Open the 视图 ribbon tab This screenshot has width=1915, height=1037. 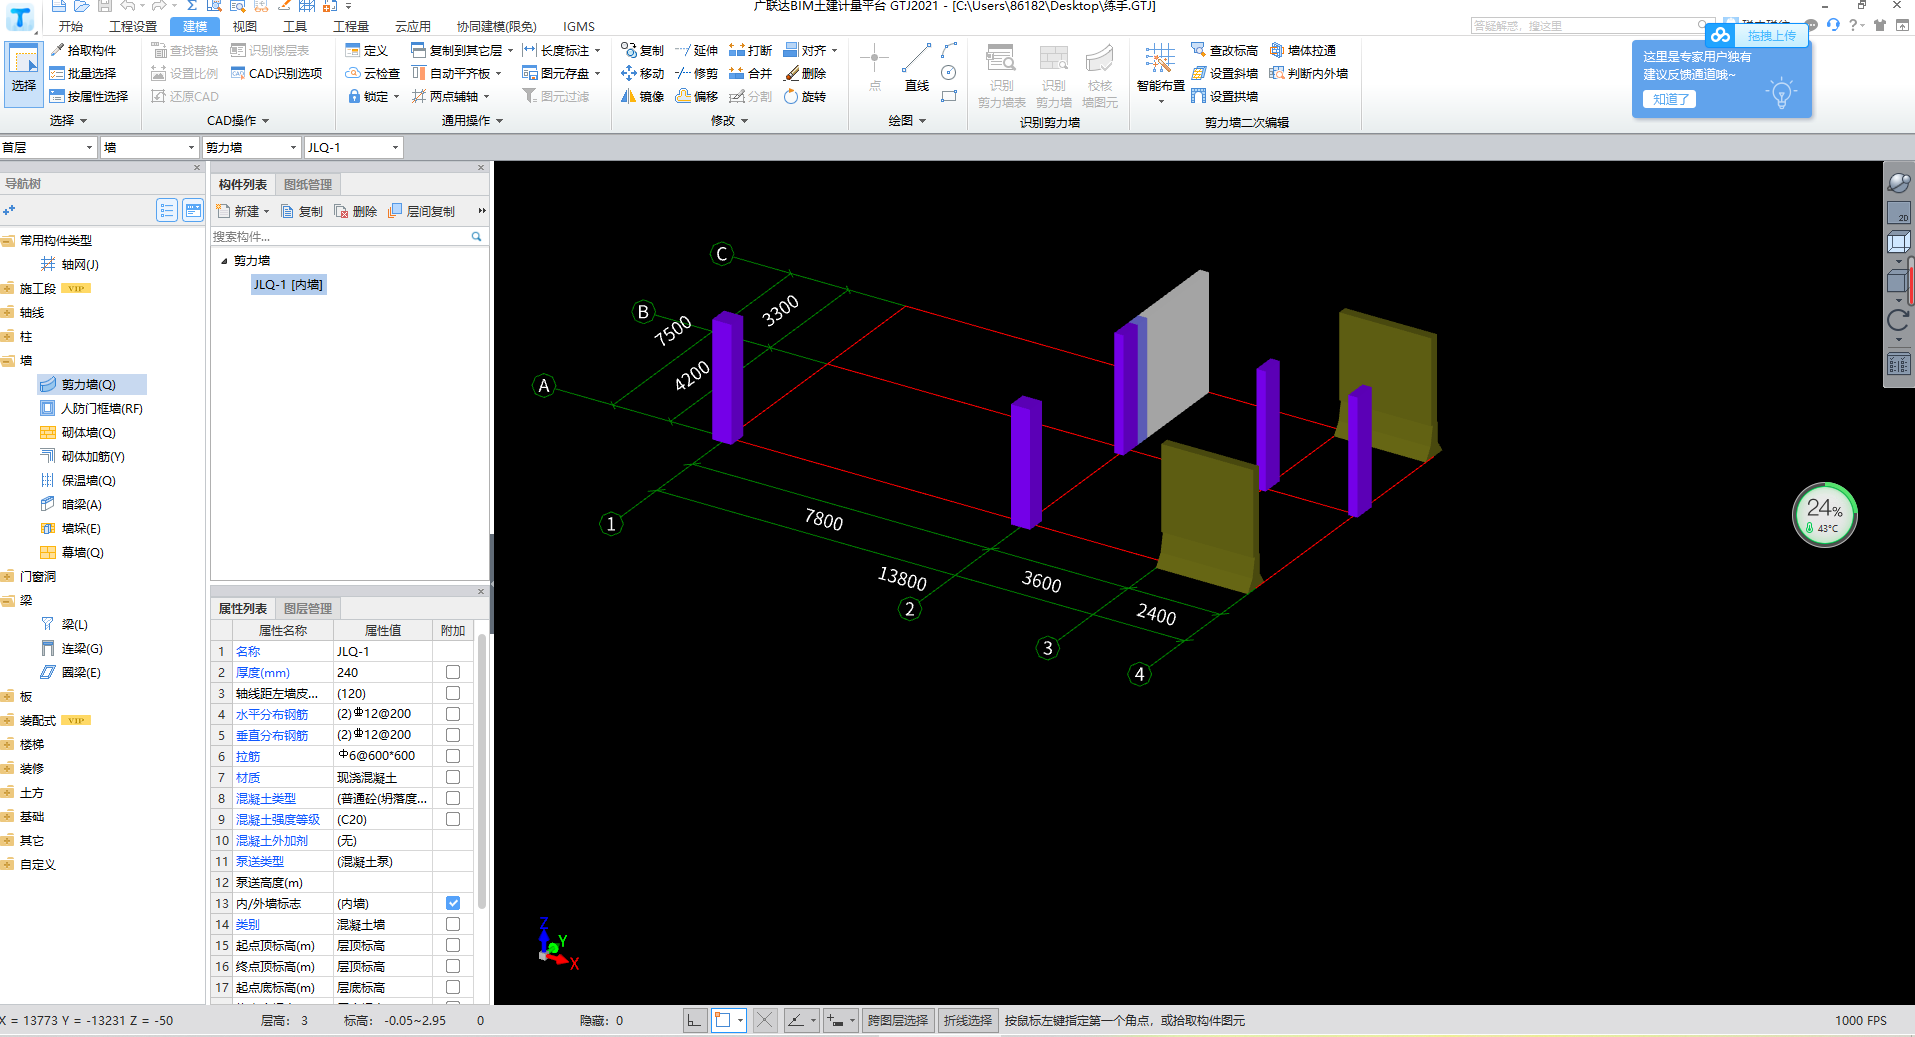point(244,27)
